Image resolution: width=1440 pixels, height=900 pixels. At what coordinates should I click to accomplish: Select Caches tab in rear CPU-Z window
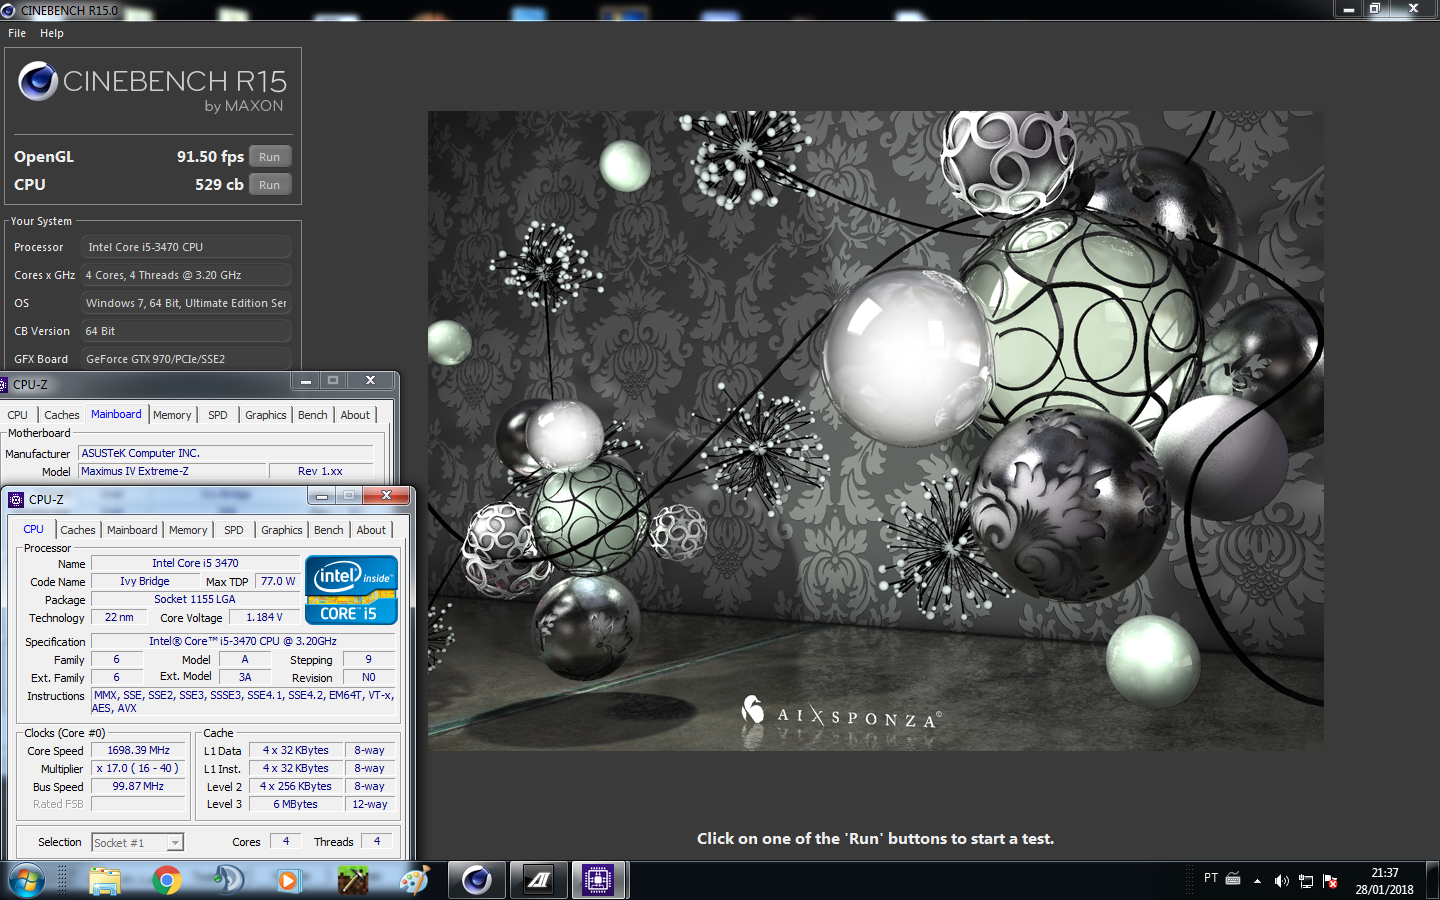(62, 415)
